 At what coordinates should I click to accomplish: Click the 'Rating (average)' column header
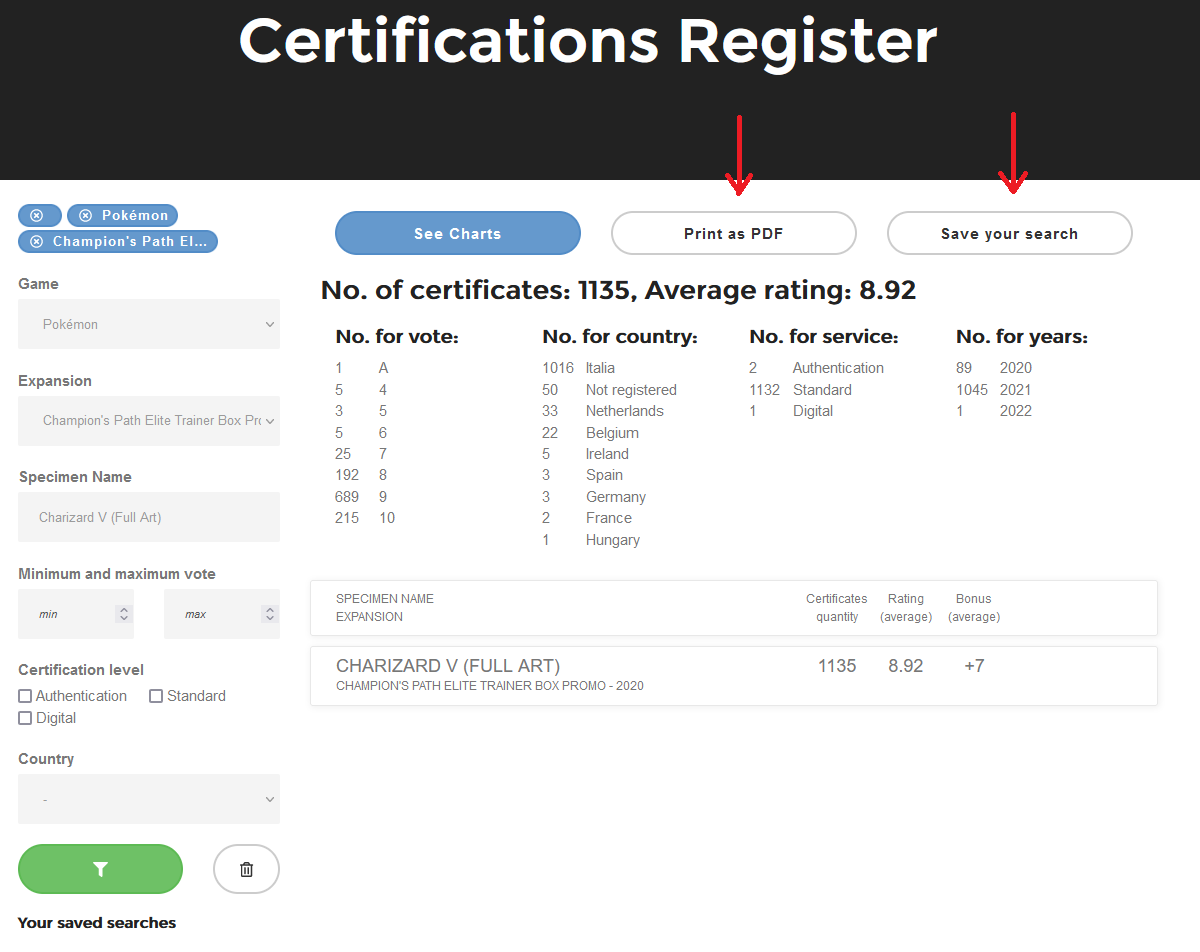[906, 608]
